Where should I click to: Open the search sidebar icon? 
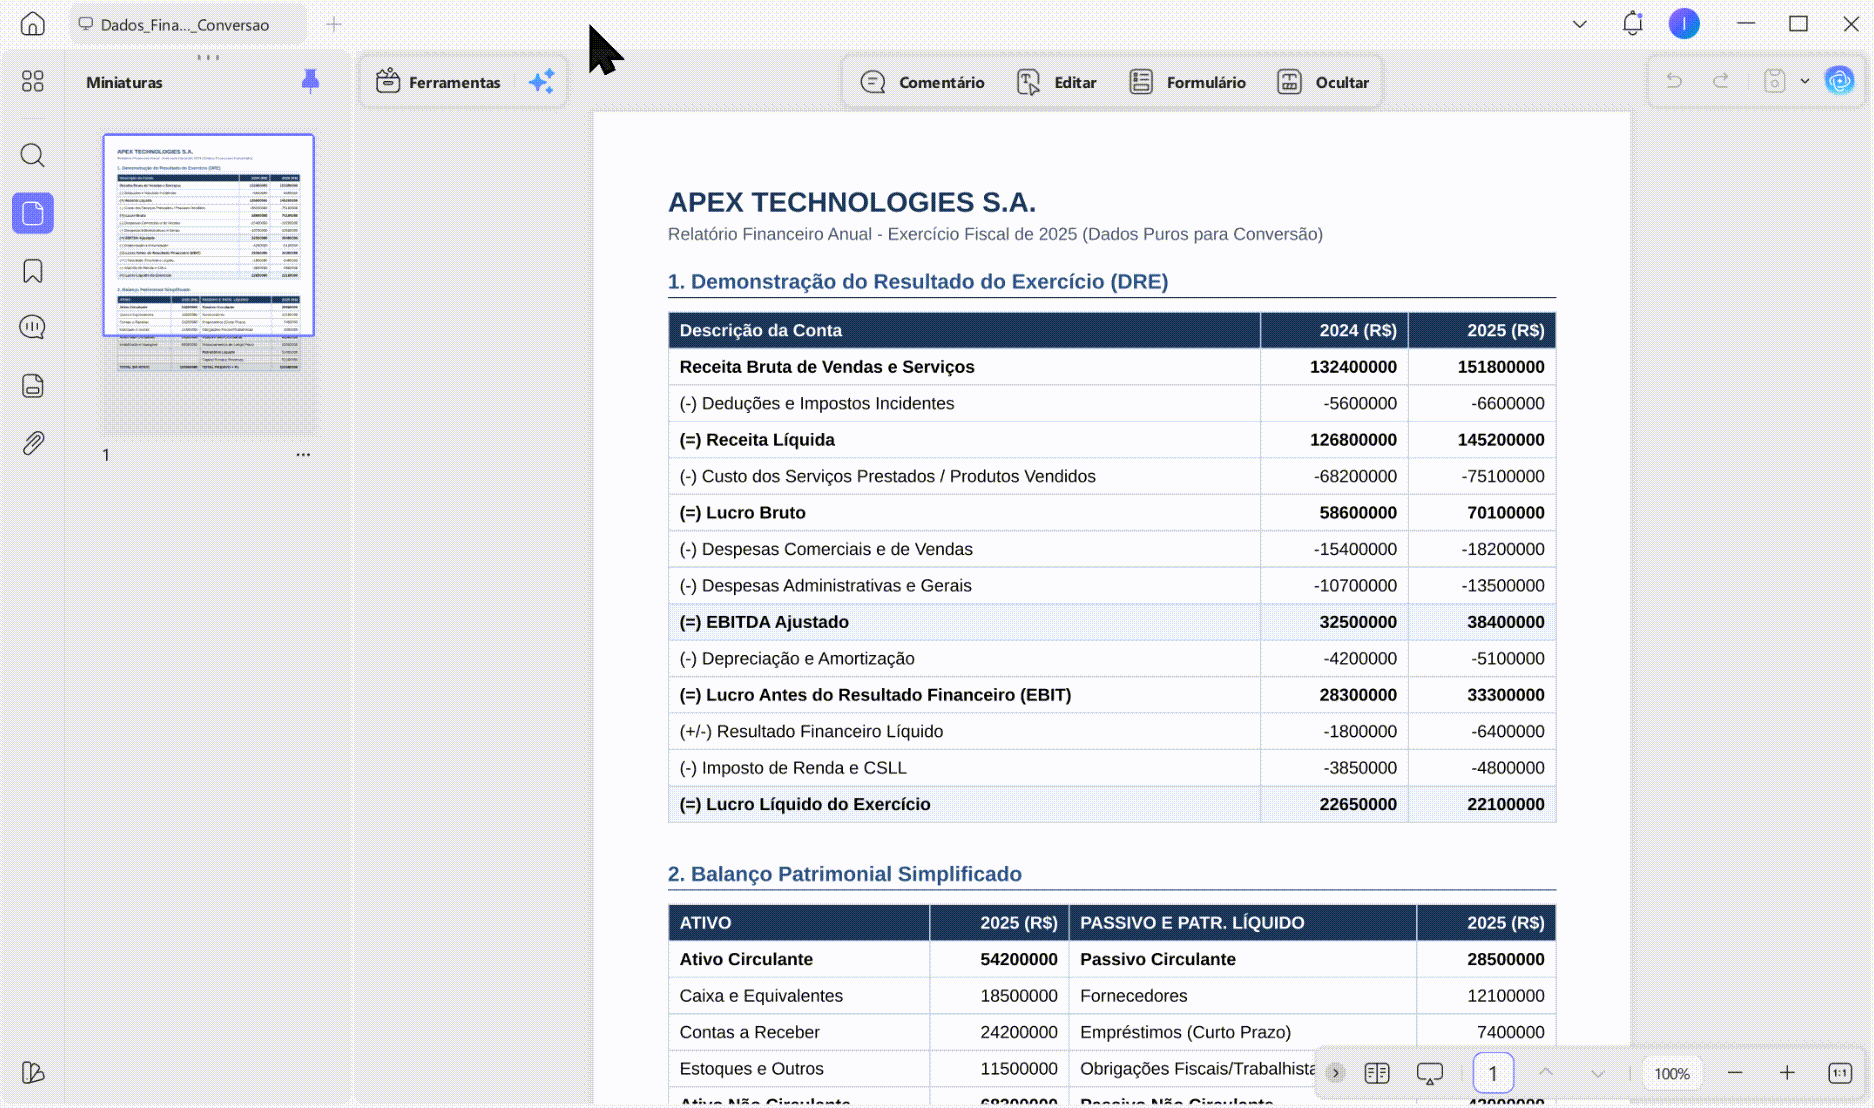33,155
